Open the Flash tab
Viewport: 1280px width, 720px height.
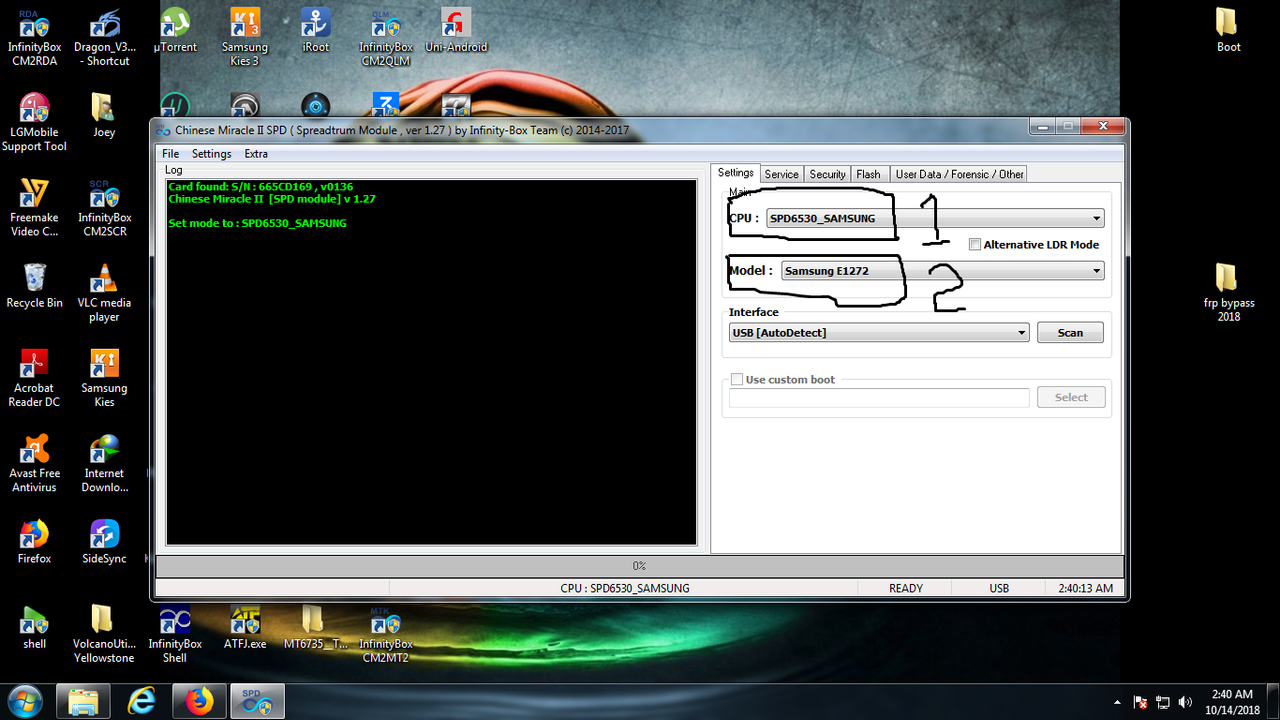pos(868,174)
